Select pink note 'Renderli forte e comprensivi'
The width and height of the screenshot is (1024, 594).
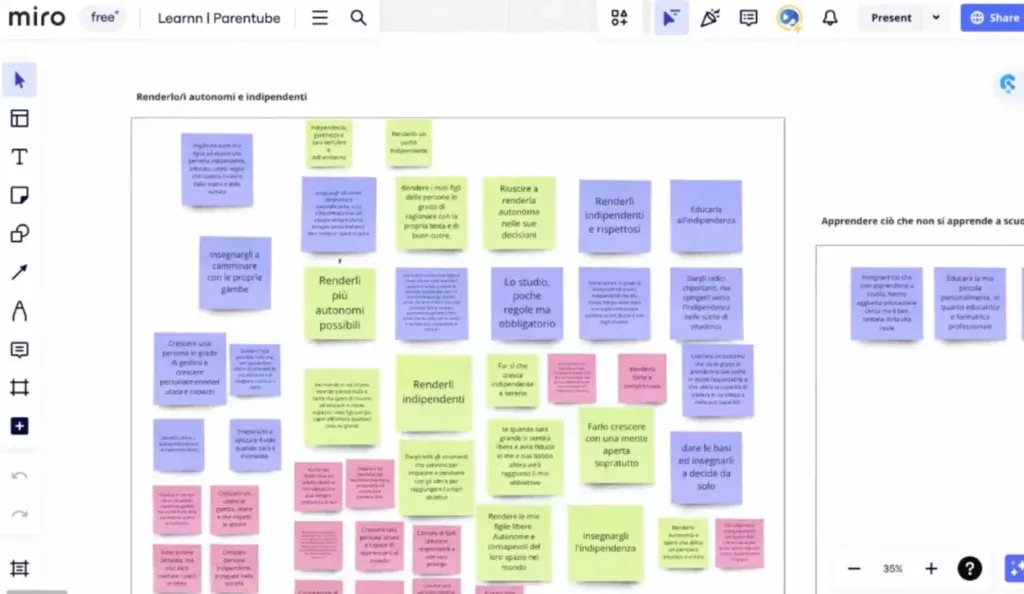pos(642,378)
